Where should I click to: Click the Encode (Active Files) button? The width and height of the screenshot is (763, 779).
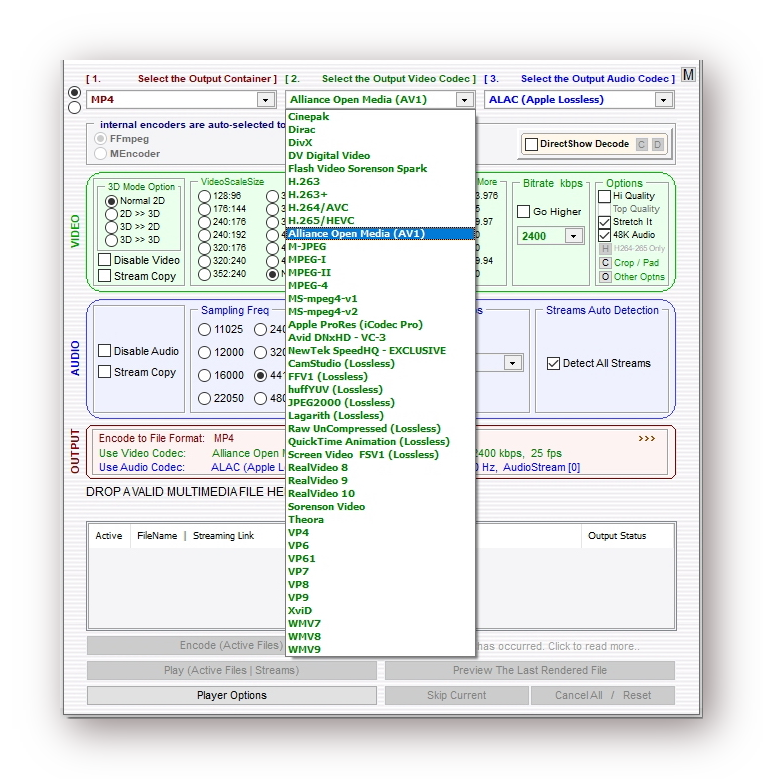coord(186,646)
